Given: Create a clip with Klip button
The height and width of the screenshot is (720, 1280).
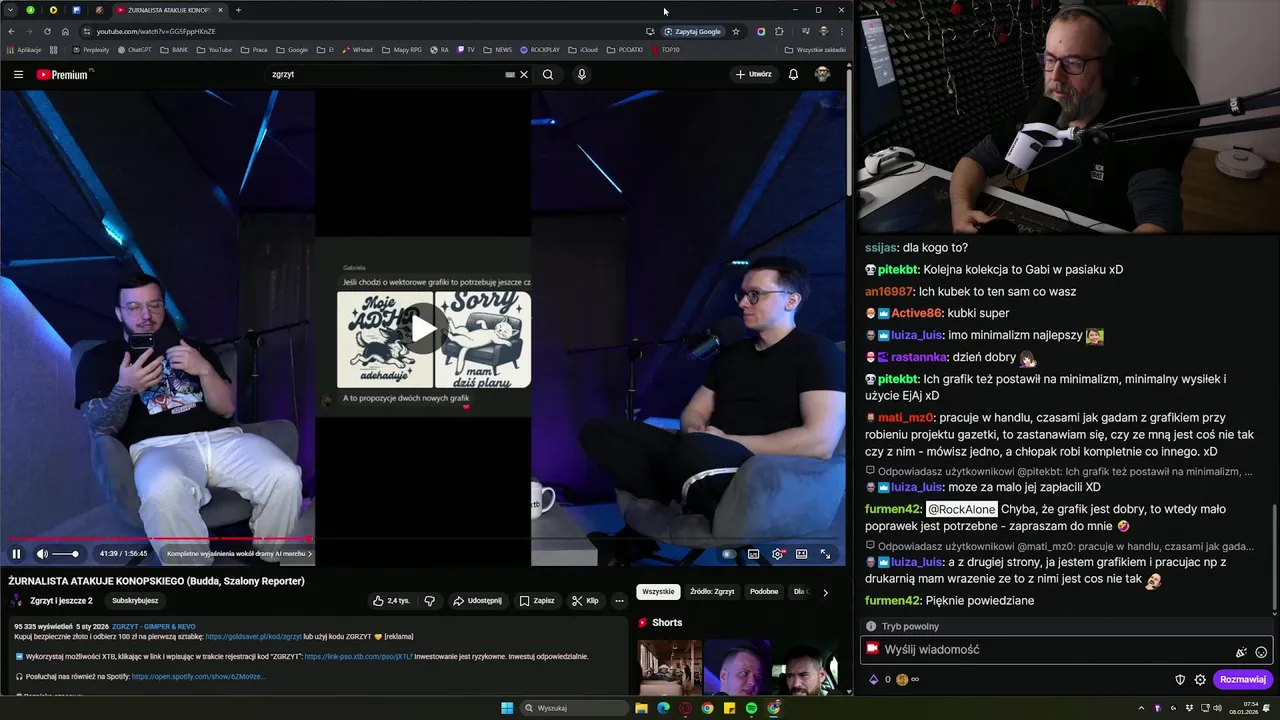Looking at the screenshot, I should tap(585, 601).
